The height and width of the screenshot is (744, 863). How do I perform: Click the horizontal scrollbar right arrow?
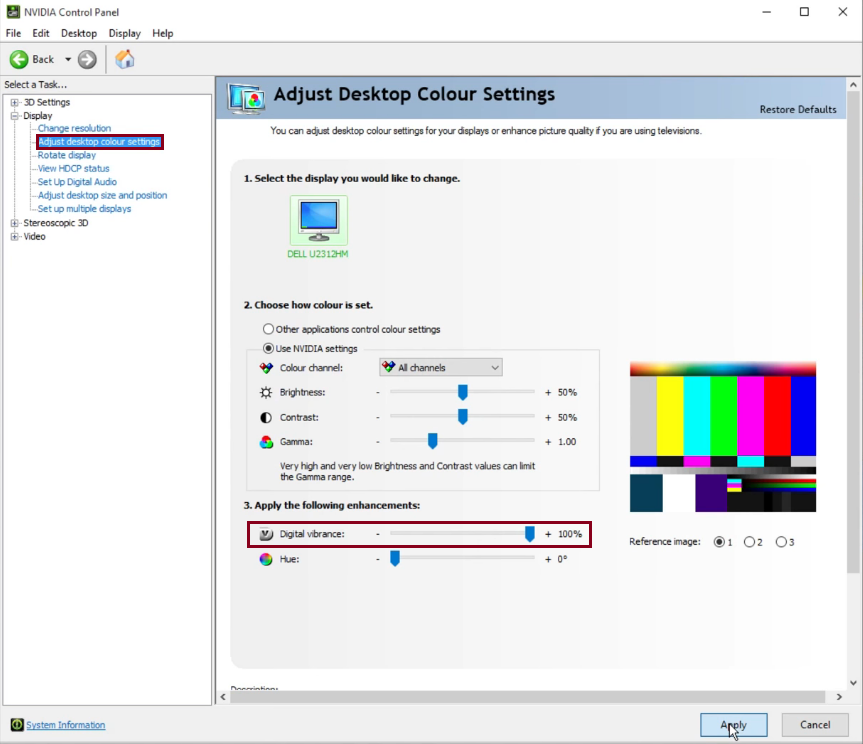(839, 697)
